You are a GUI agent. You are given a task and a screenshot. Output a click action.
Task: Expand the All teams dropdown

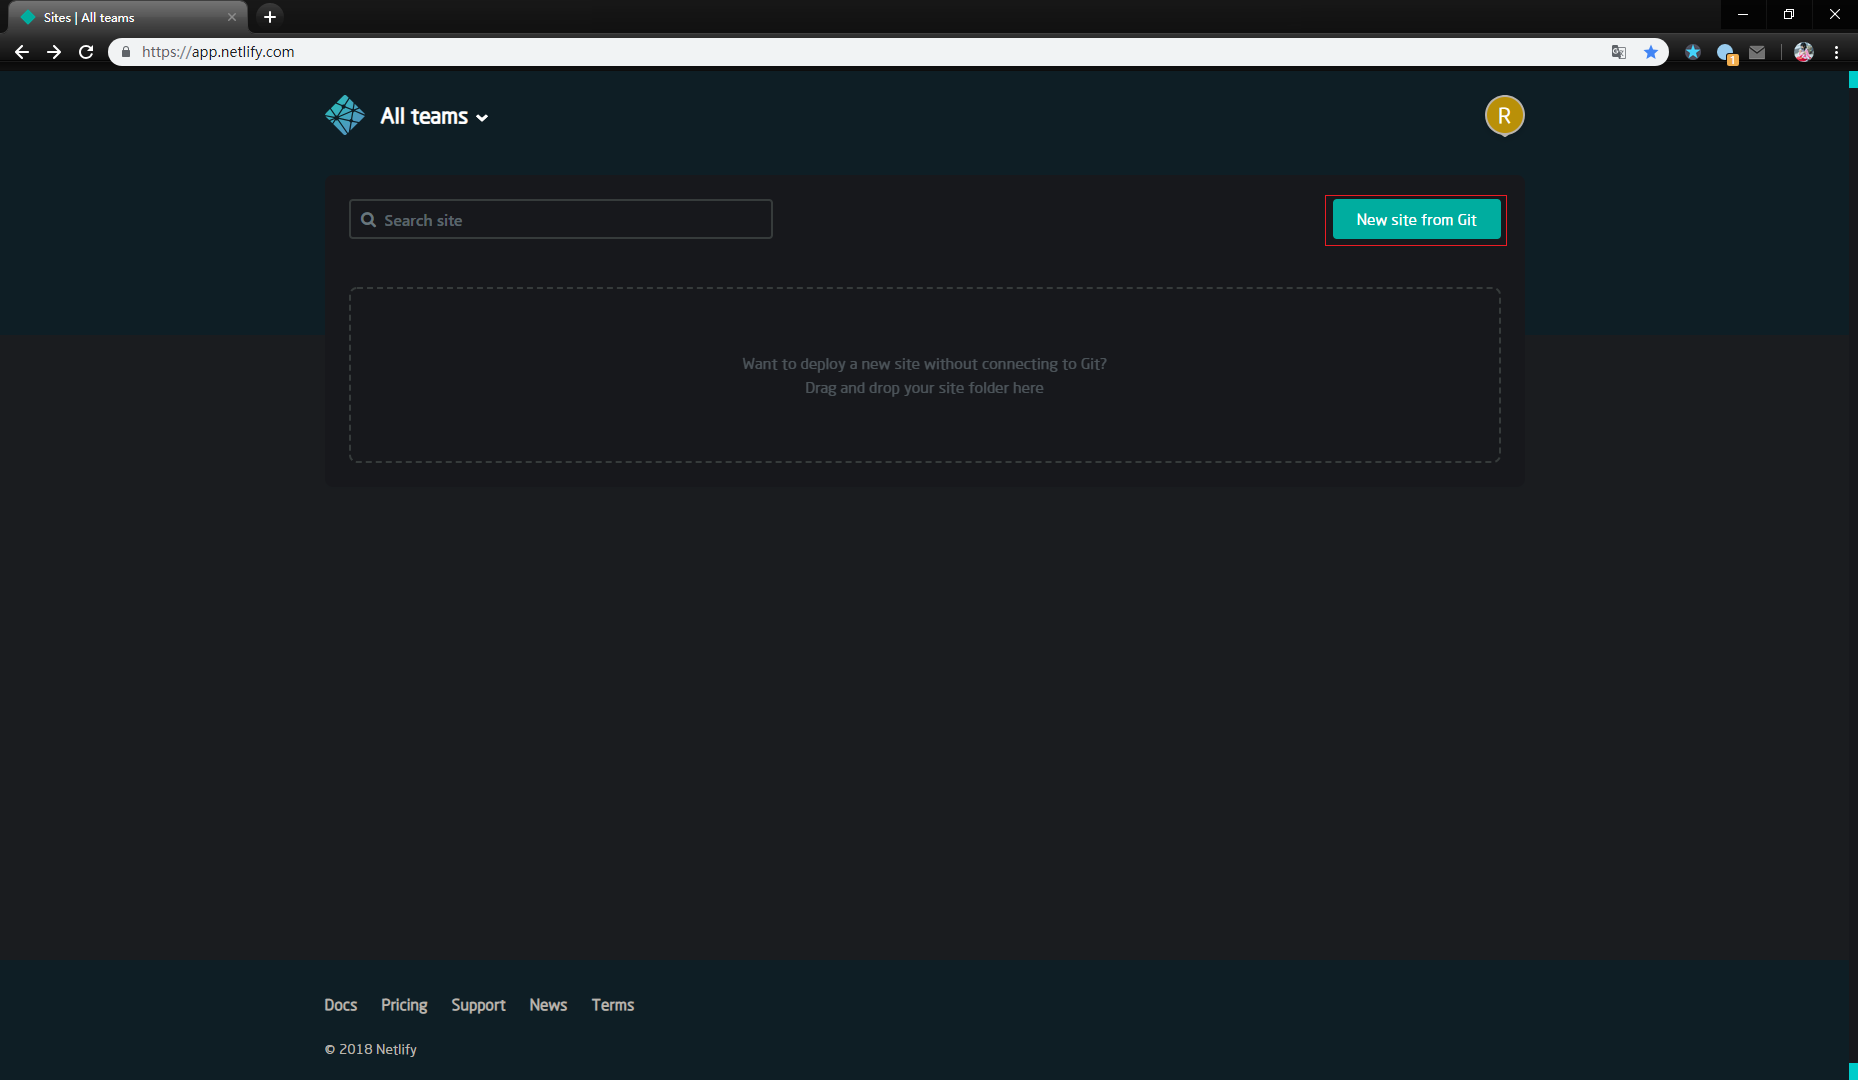tap(434, 116)
